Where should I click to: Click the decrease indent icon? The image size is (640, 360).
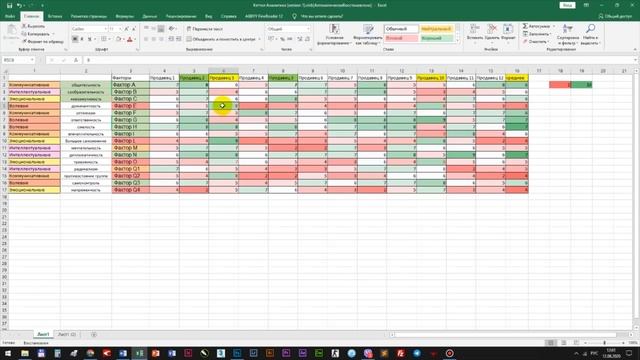click(x=171, y=39)
